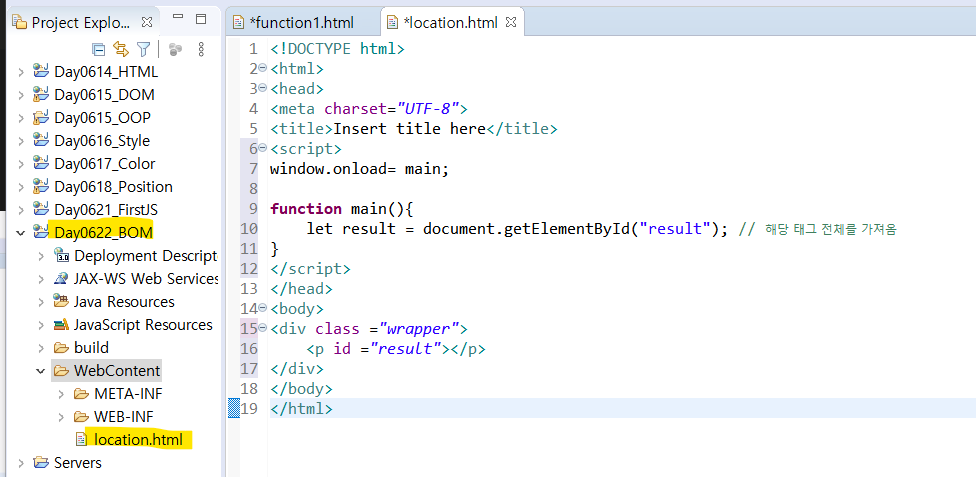Click the WEB-INF folder icon
The image size is (976, 477).
tap(82, 417)
